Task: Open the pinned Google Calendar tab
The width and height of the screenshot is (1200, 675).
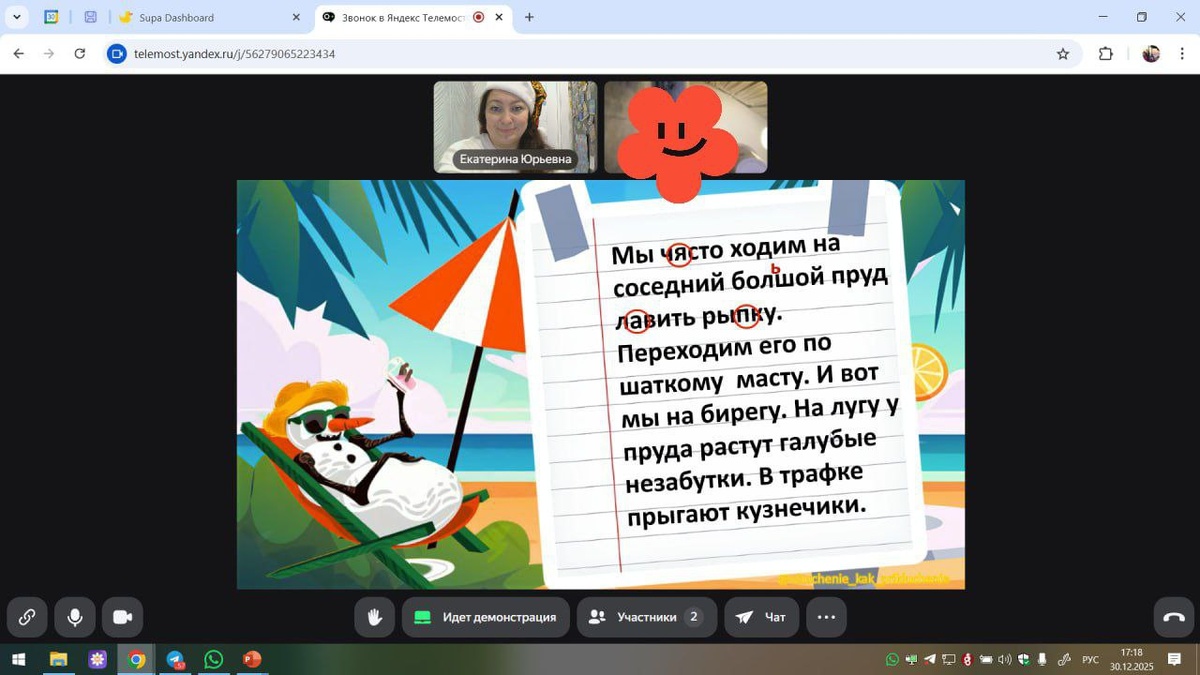Action: click(x=51, y=17)
